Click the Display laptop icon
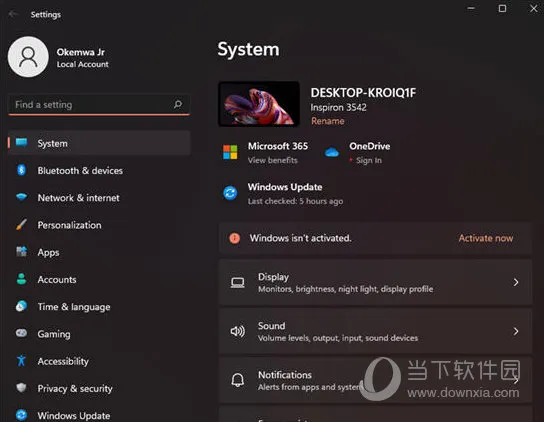 pyautogui.click(x=238, y=282)
